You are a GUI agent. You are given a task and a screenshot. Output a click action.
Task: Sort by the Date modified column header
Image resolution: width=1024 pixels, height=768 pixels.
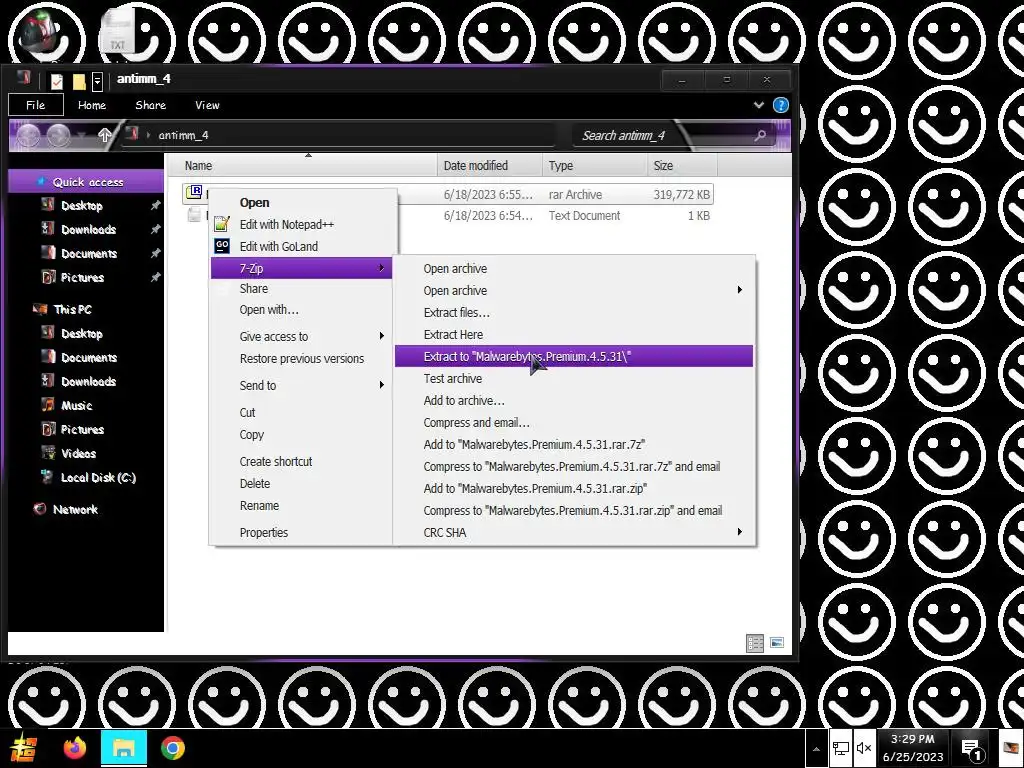pyautogui.click(x=490, y=165)
